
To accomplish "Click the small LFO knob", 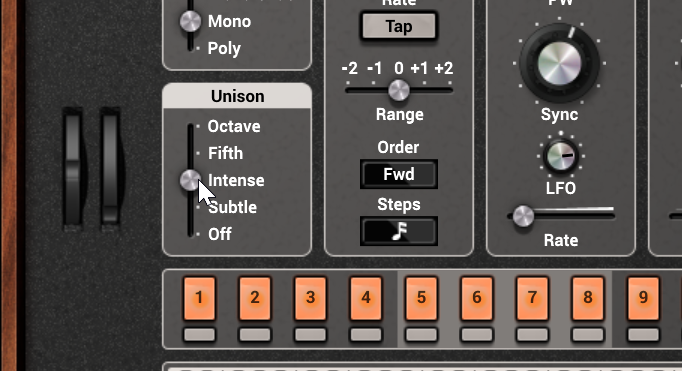I will [x=561, y=156].
